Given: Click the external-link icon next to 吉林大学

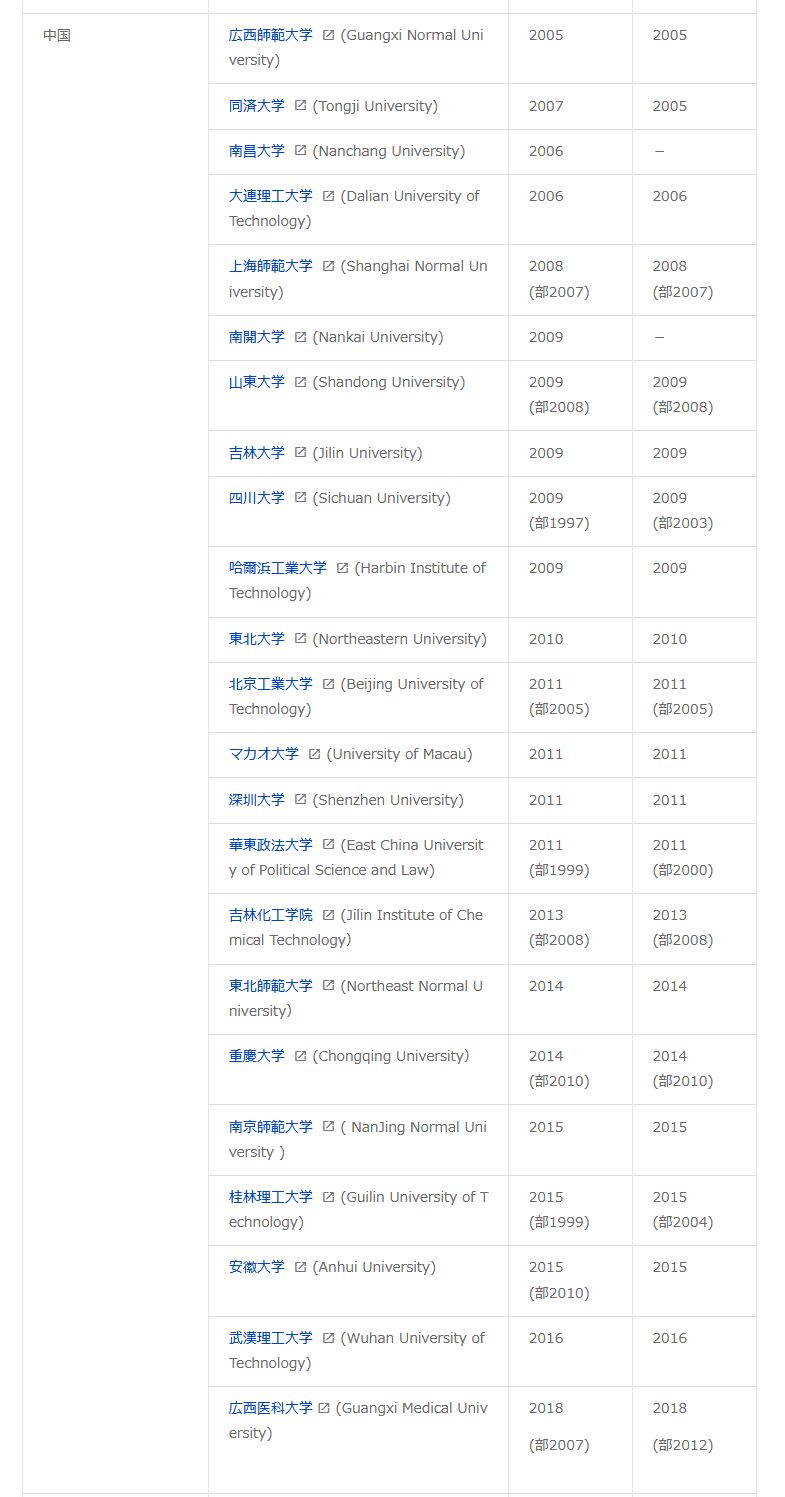Looking at the screenshot, I should point(300,453).
